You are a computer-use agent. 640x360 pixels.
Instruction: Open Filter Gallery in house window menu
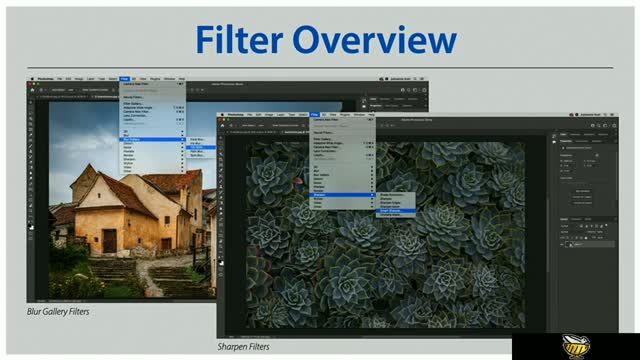(153, 104)
